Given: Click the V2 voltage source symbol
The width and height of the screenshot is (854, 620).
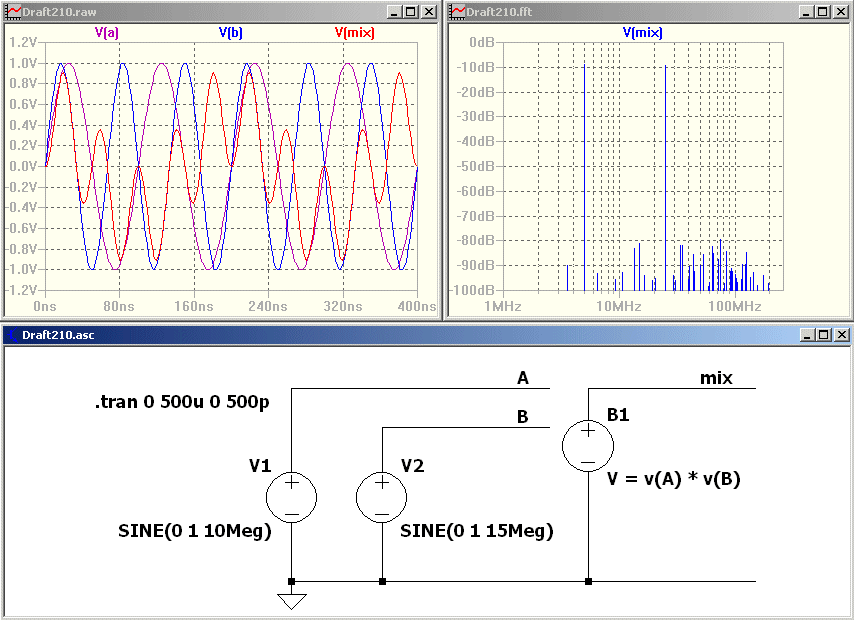Looking at the screenshot, I should (x=382, y=497).
